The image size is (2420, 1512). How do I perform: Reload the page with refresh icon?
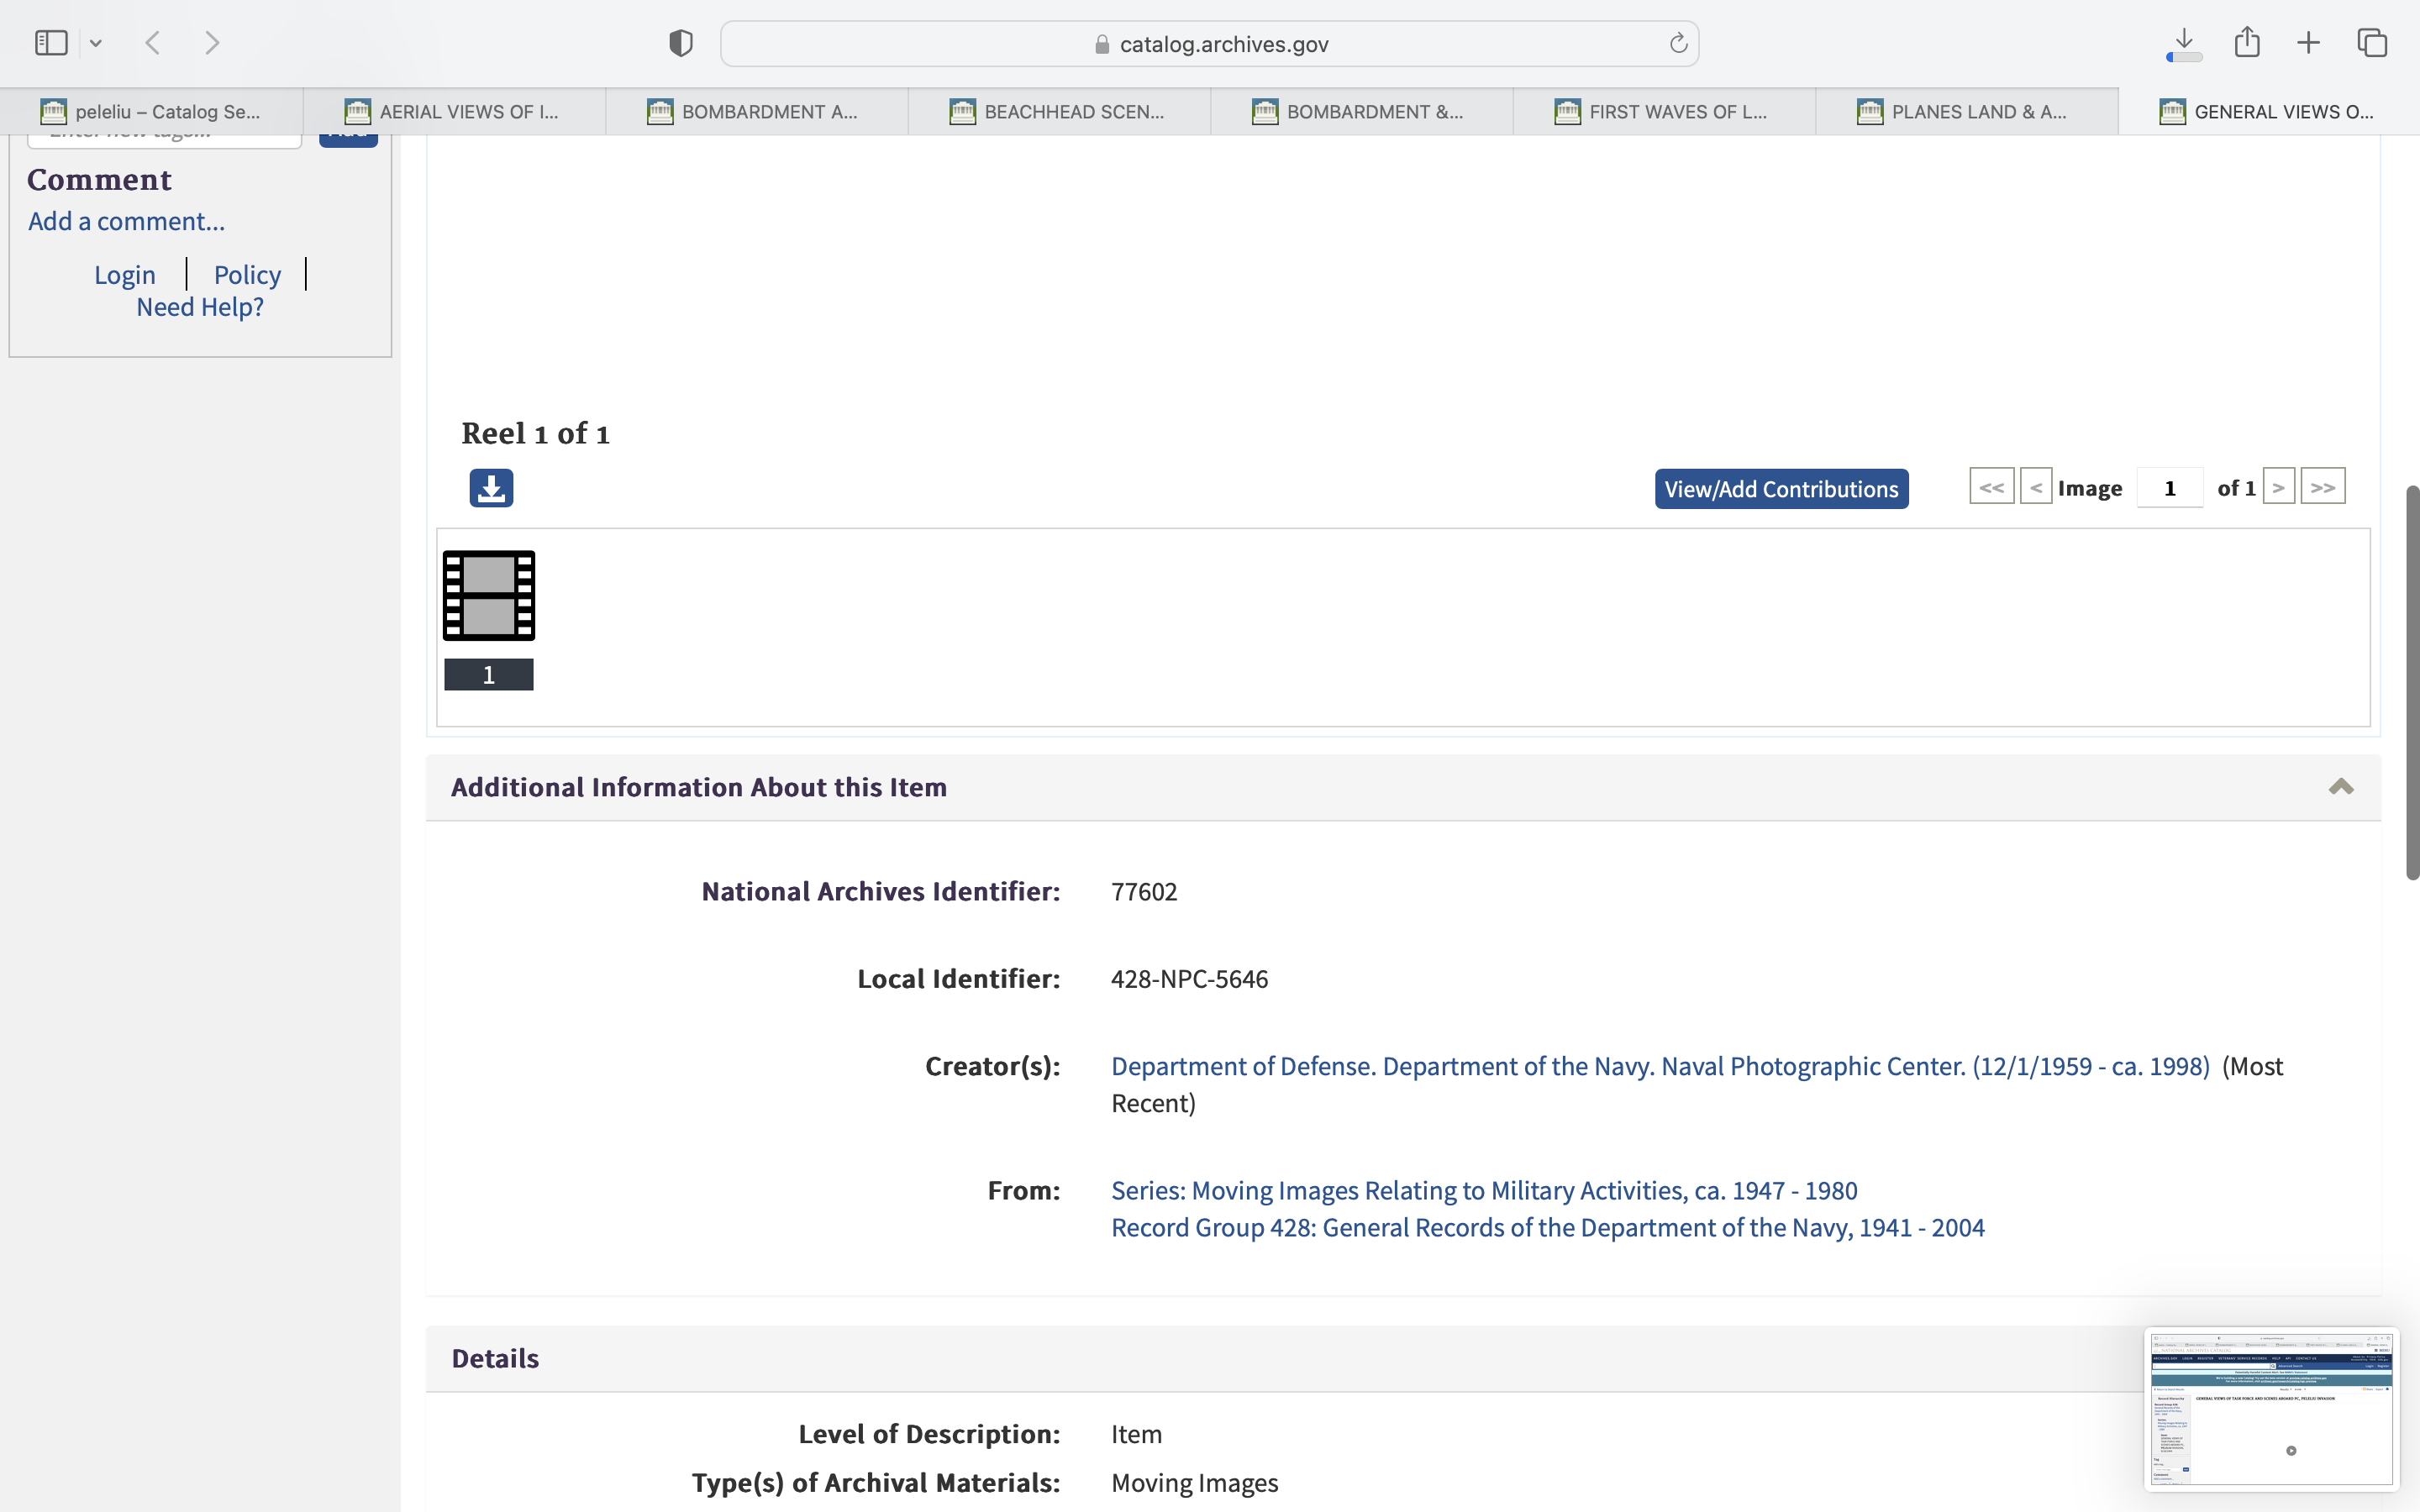click(1678, 43)
